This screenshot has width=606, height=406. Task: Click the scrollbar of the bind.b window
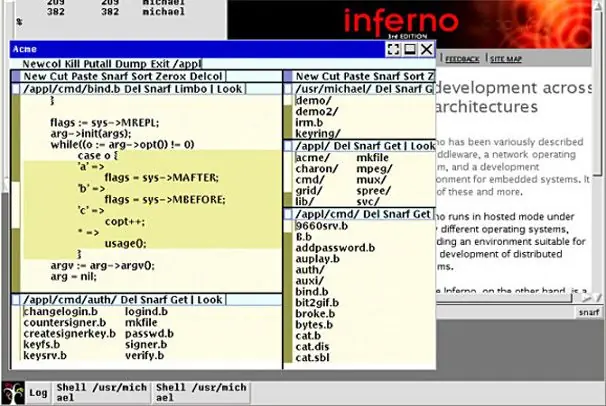pos(16,193)
